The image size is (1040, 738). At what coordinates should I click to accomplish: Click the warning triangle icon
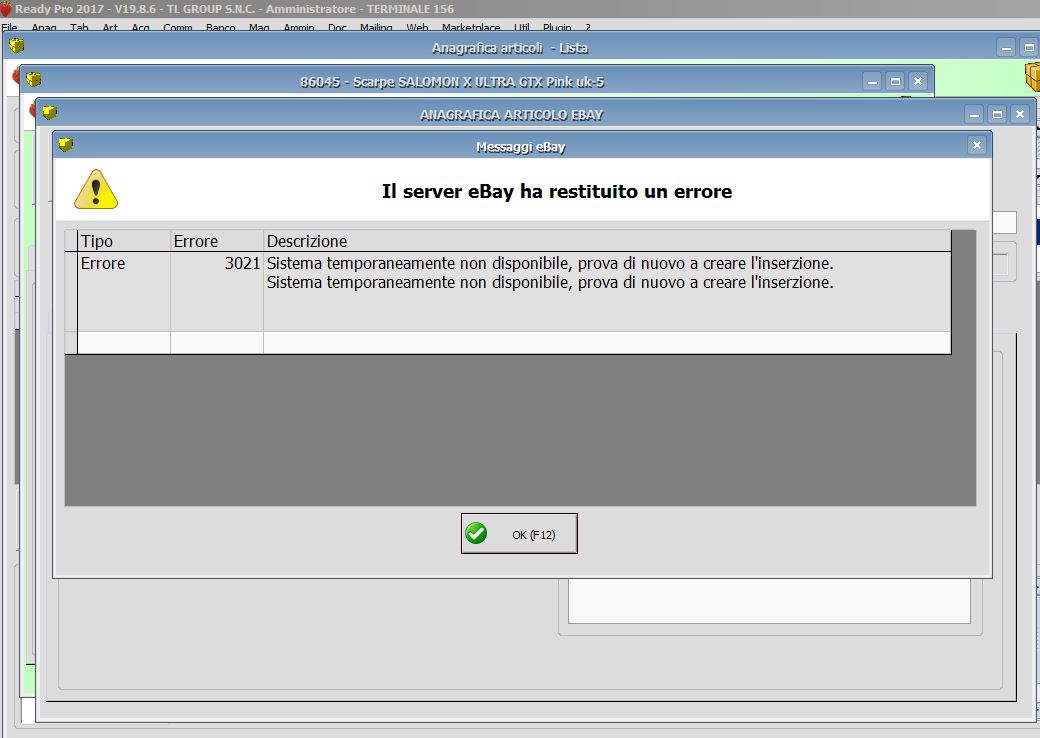coord(96,190)
